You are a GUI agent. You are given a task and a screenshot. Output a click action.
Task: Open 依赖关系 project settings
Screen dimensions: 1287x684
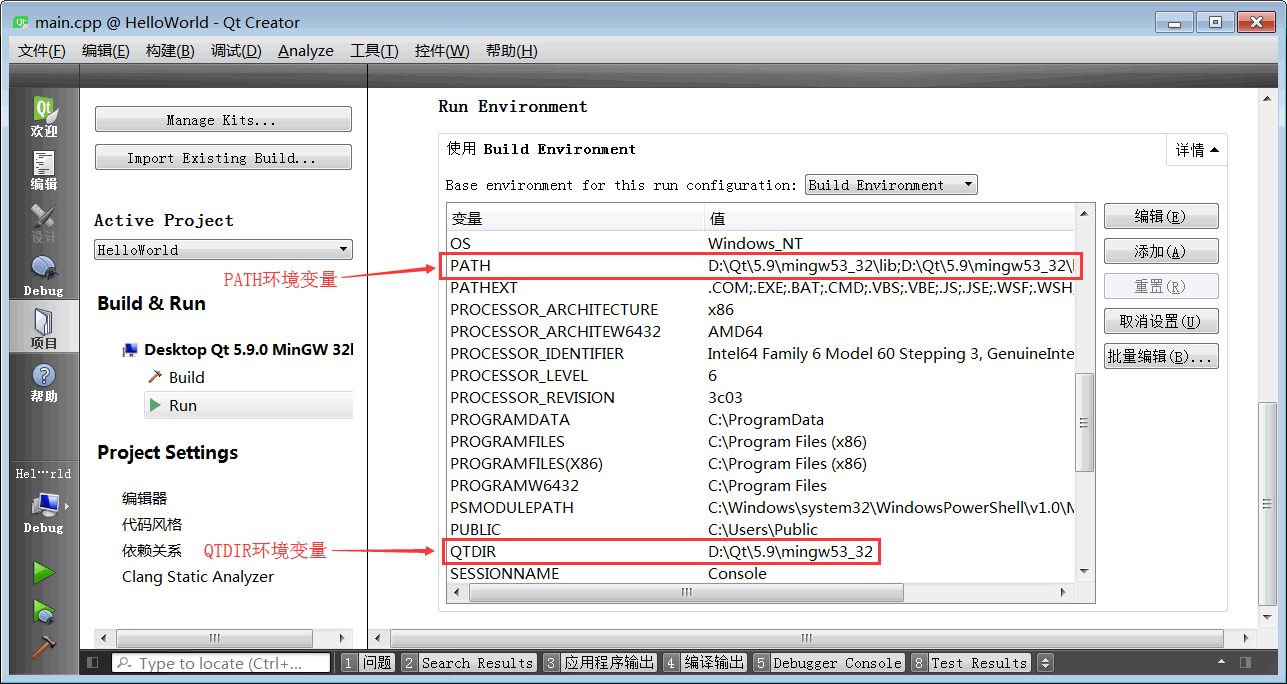152,550
